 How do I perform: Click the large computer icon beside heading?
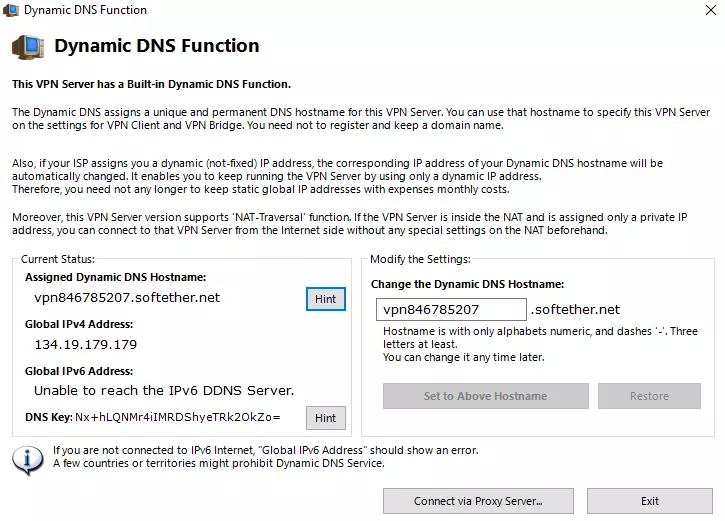(x=28, y=47)
